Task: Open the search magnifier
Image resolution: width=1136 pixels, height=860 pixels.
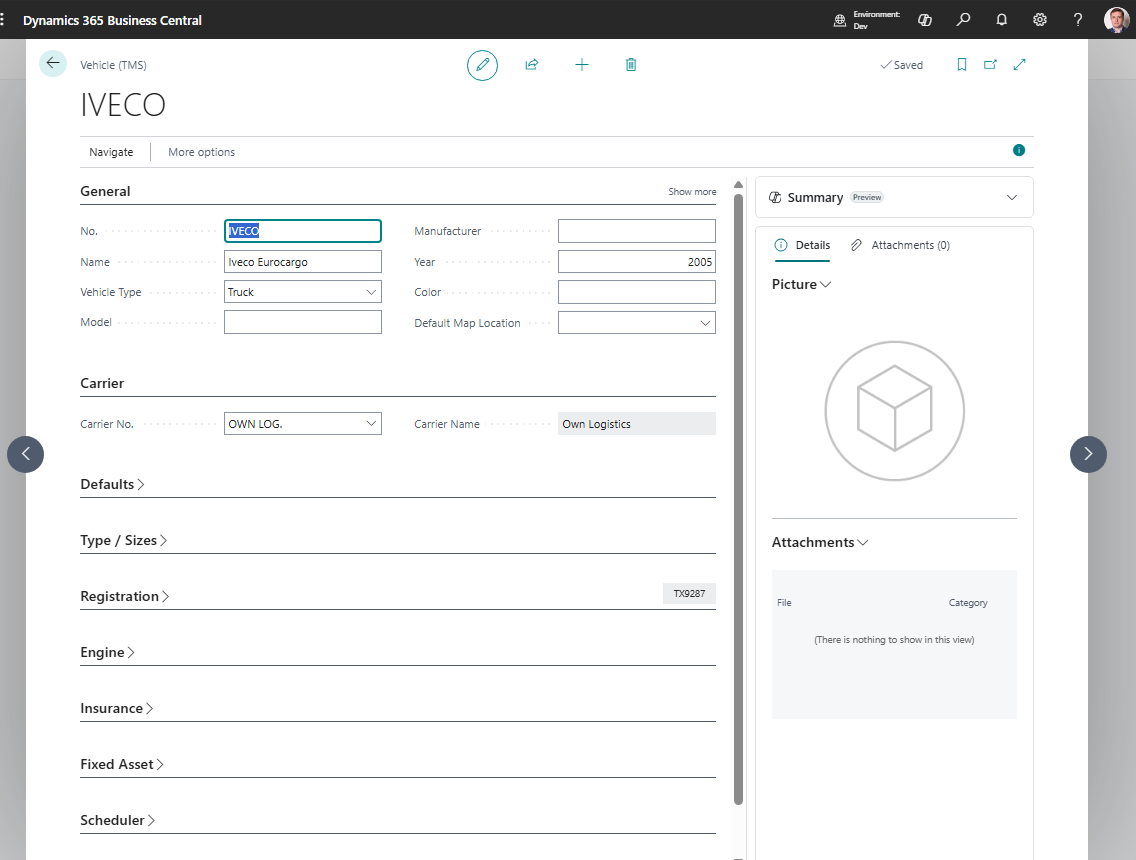Action: tap(963, 20)
